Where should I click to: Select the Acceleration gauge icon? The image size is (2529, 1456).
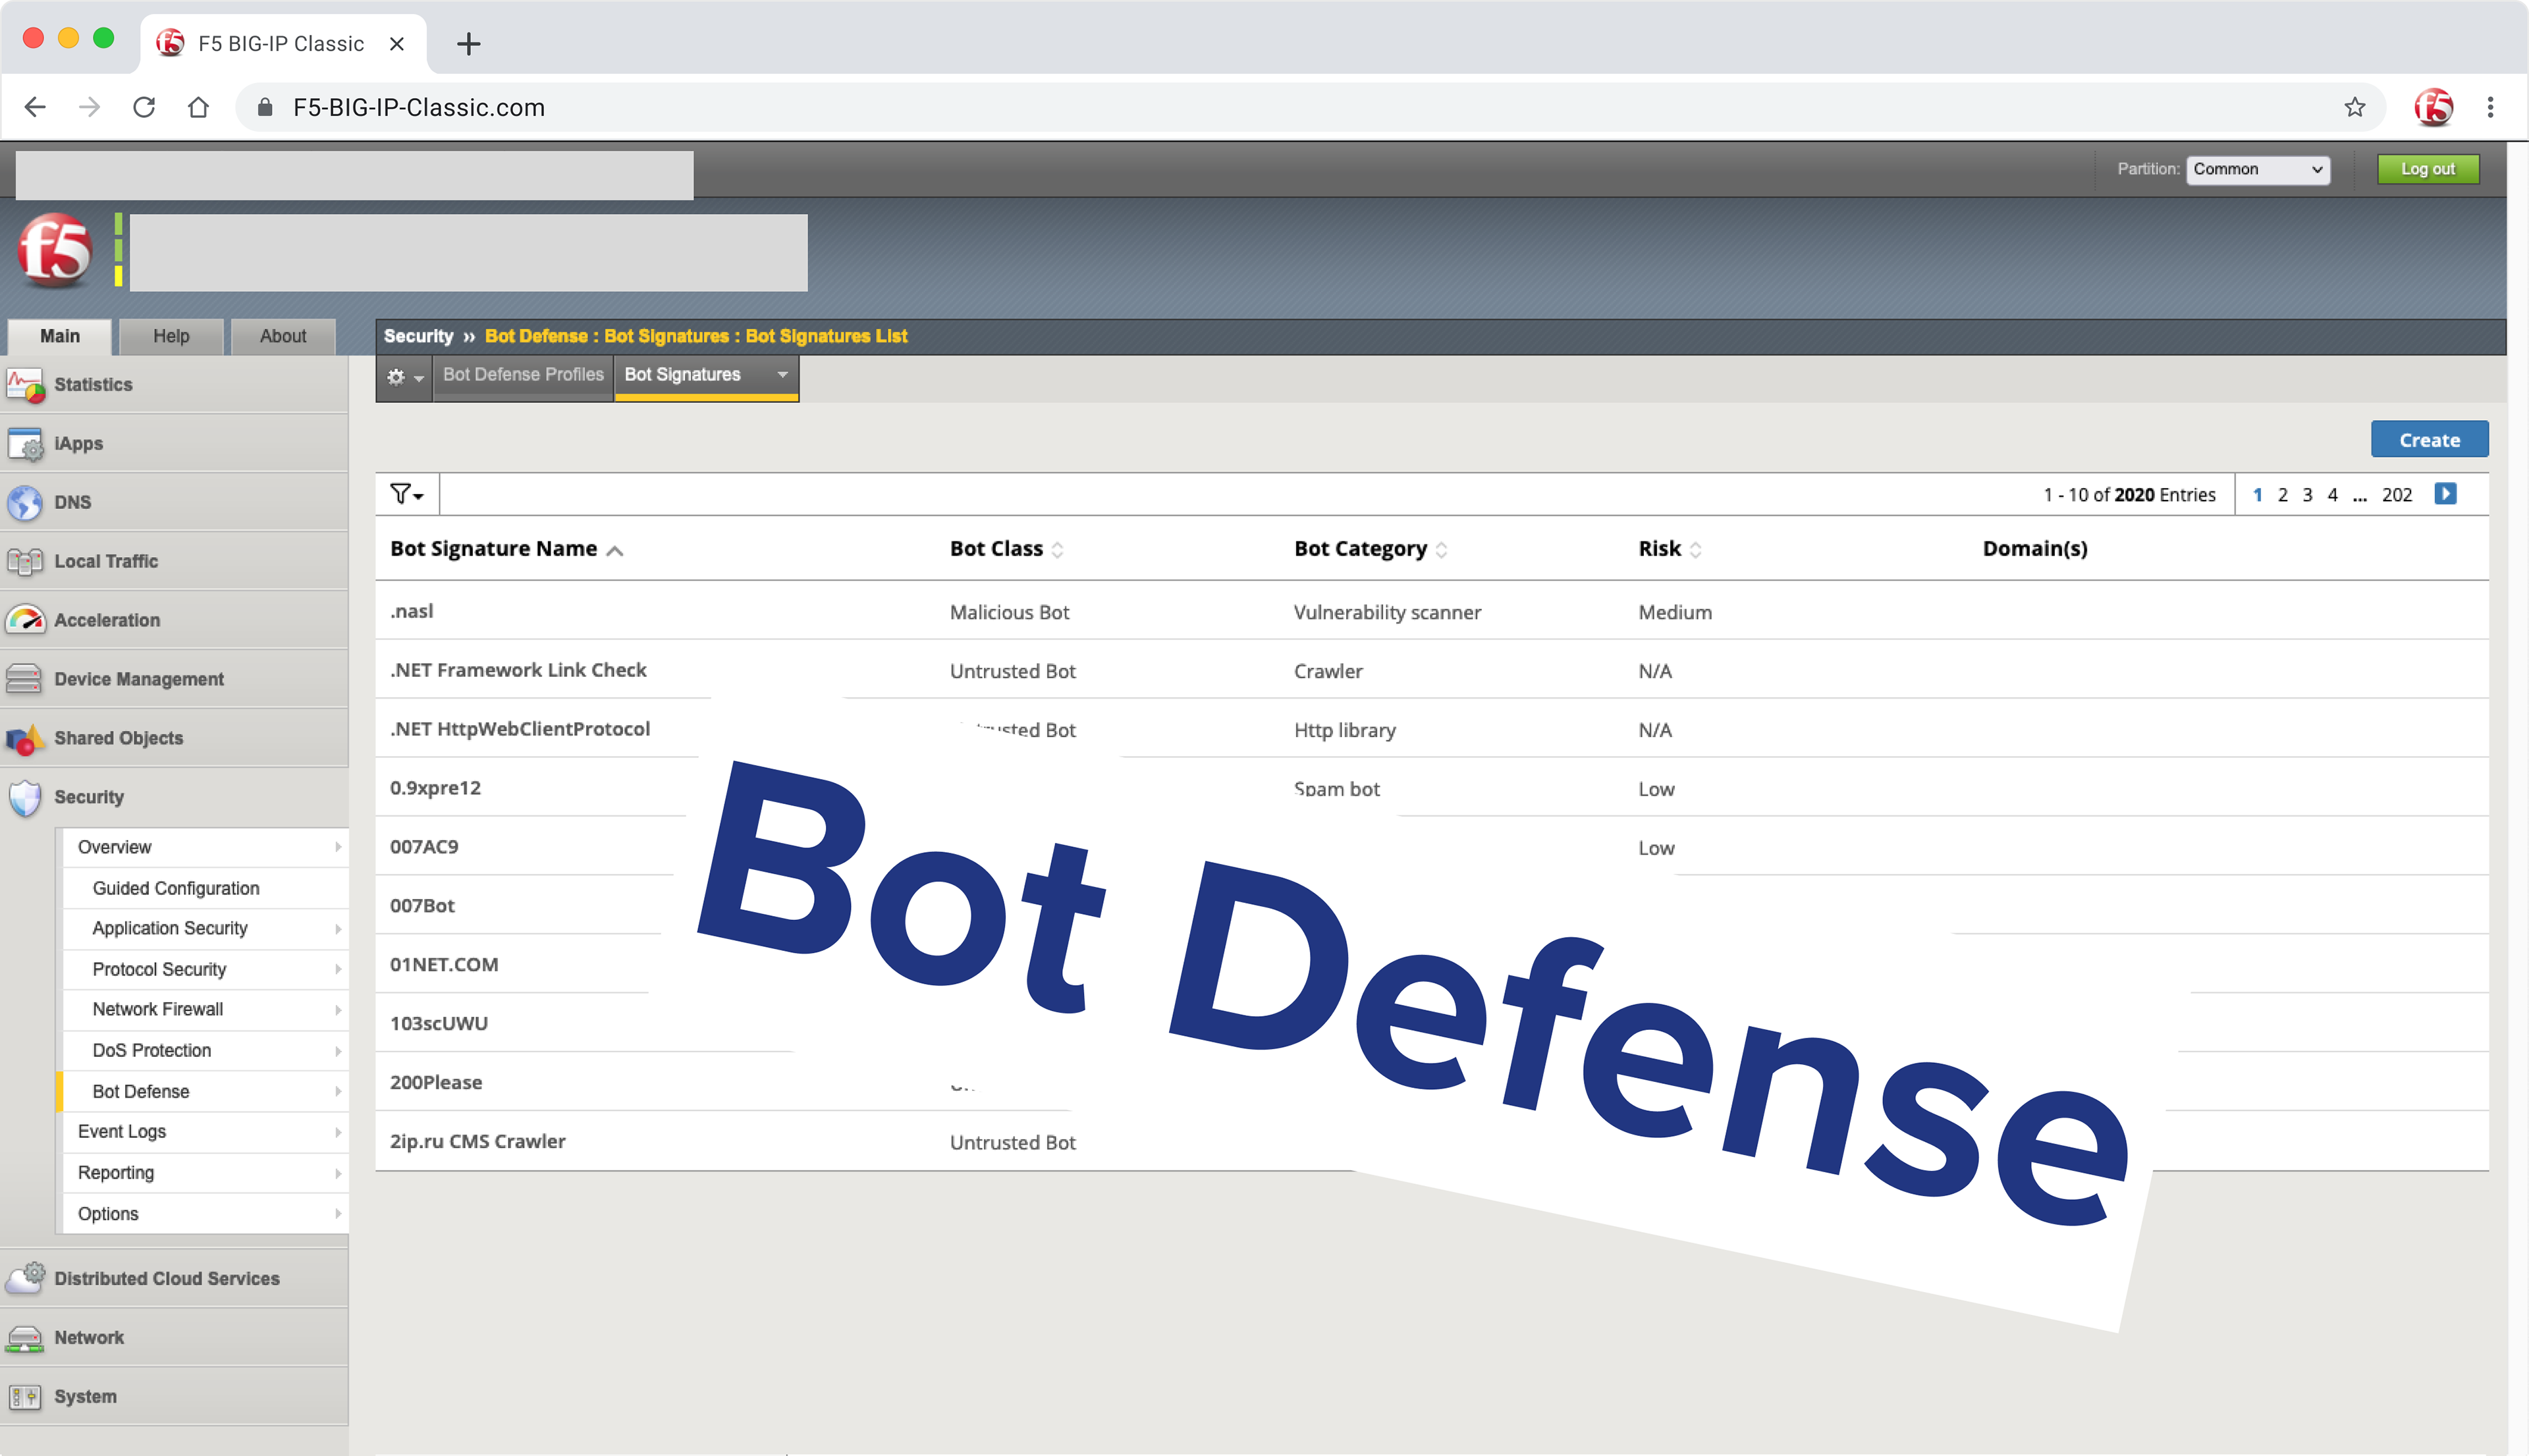25,620
